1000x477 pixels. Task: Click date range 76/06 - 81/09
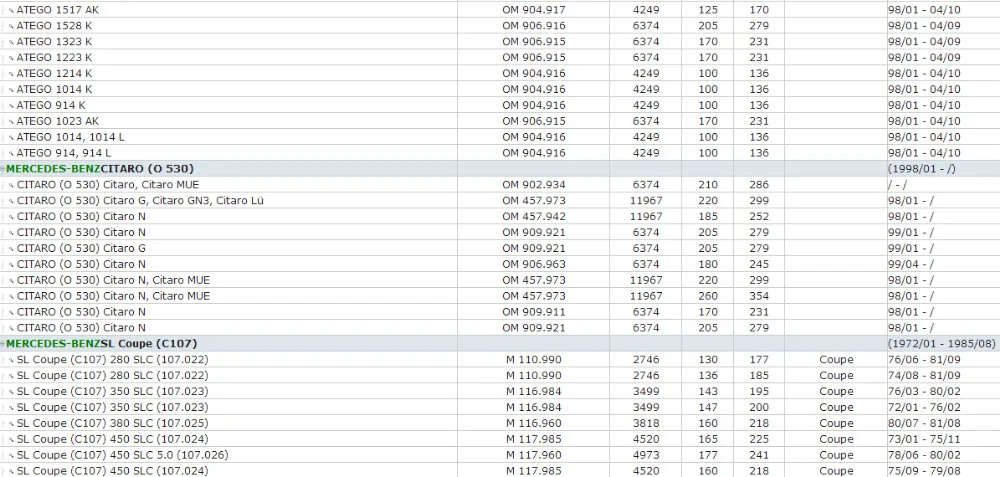[x=923, y=360]
